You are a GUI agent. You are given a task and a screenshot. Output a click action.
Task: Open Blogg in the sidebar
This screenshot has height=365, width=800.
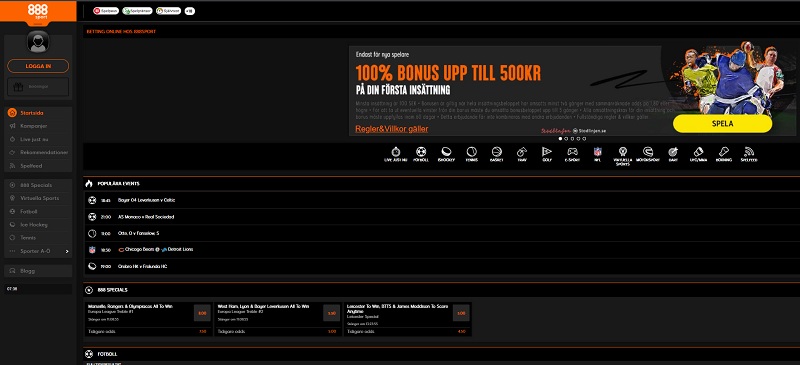(x=38, y=271)
